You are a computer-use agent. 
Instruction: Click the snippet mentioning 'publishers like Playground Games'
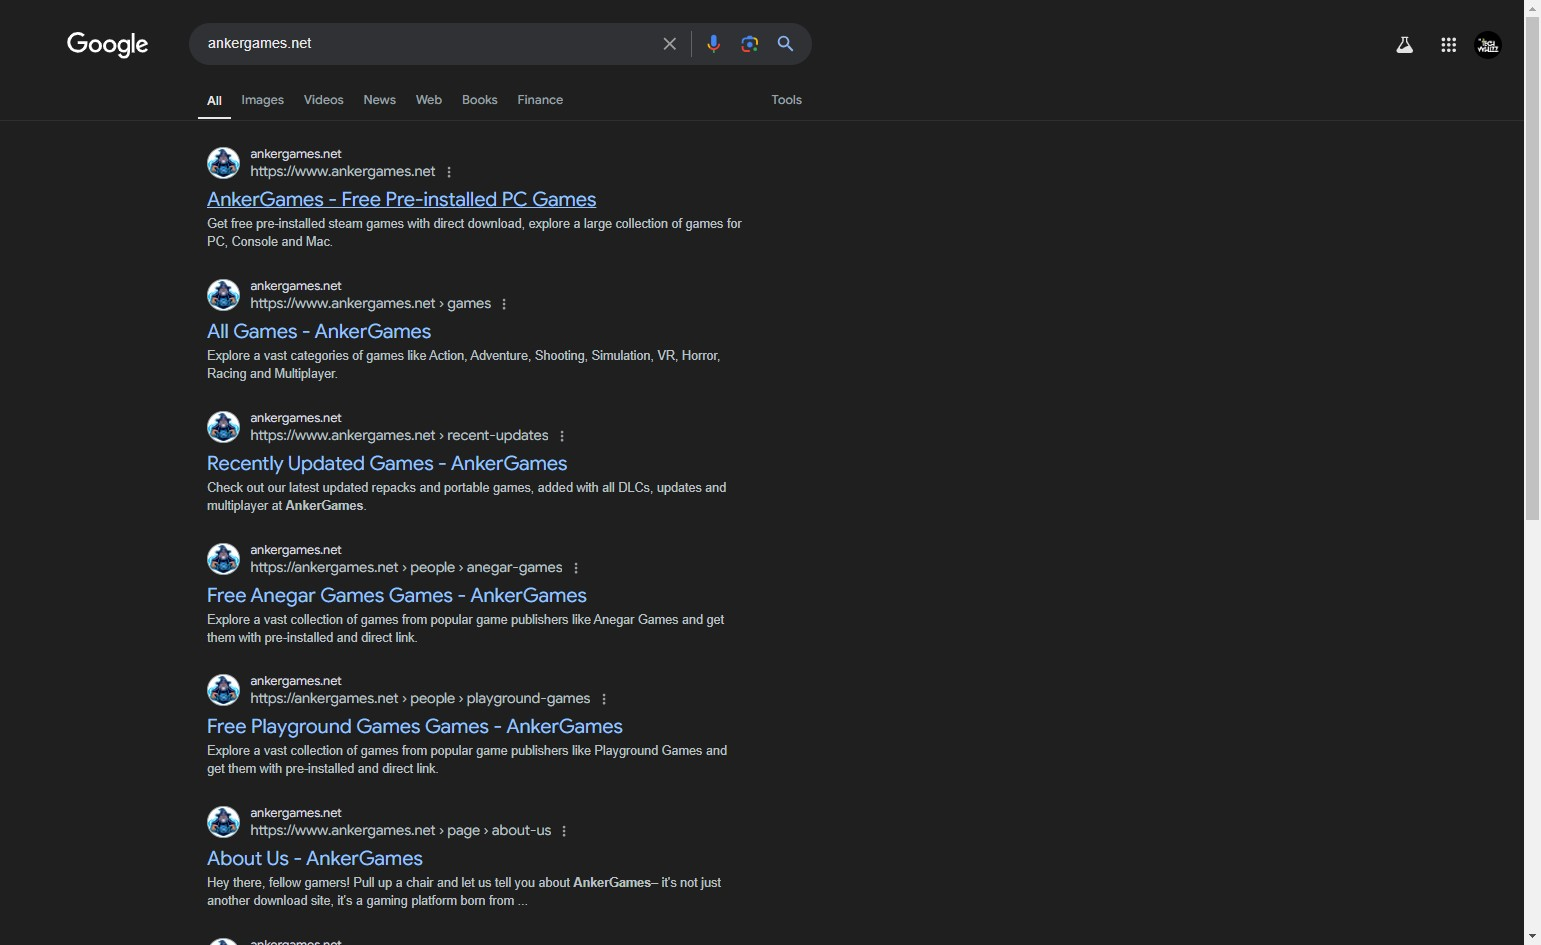(467, 760)
